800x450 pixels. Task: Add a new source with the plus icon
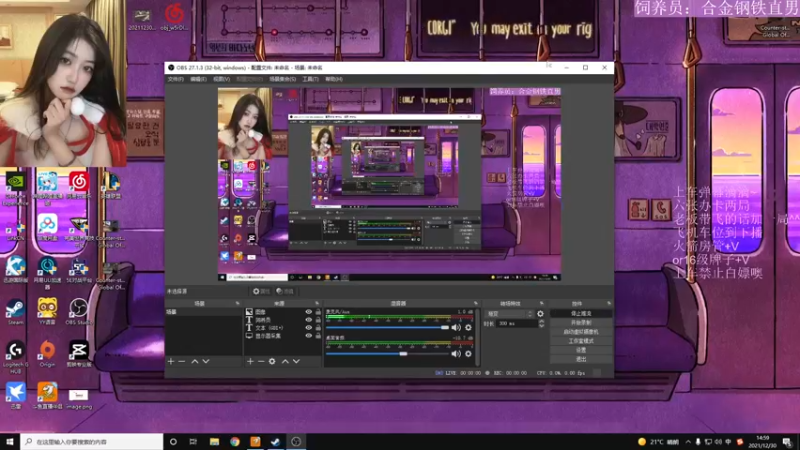click(250, 361)
